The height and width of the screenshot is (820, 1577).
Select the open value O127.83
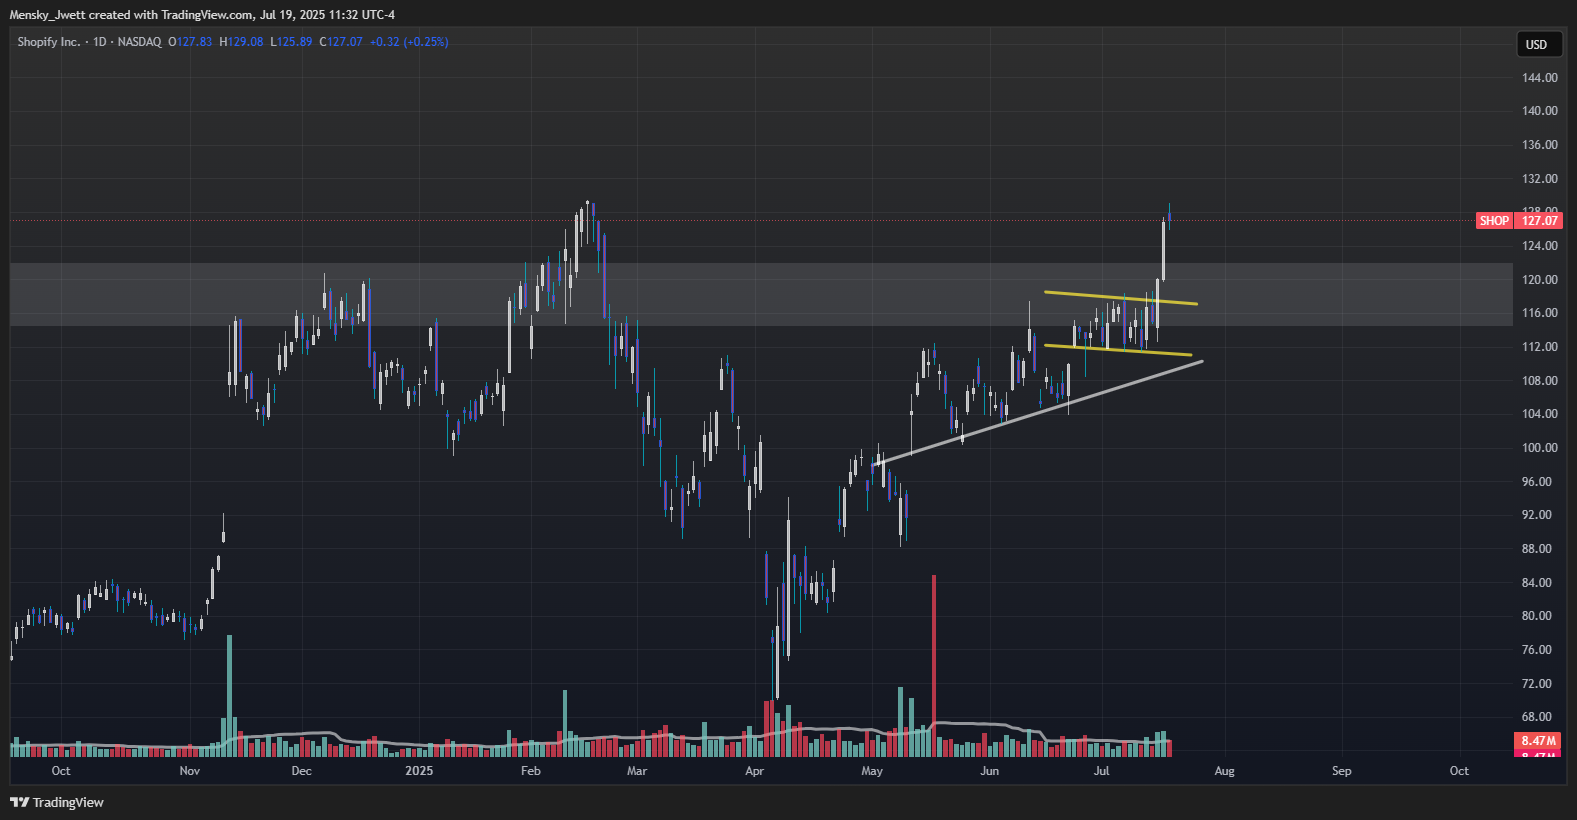pyautogui.click(x=190, y=42)
